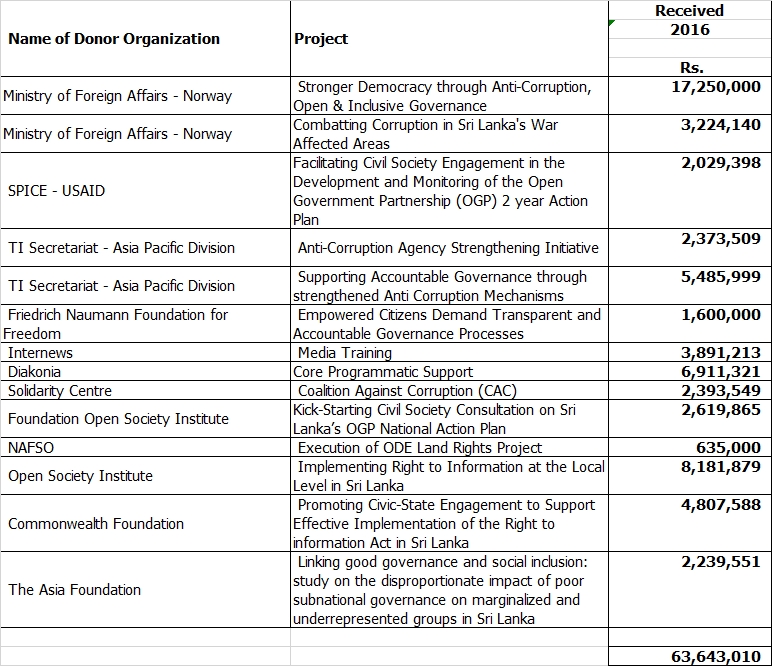Select the 'Internews' donor cell
The height and width of the screenshot is (666, 772).
(x=145, y=352)
